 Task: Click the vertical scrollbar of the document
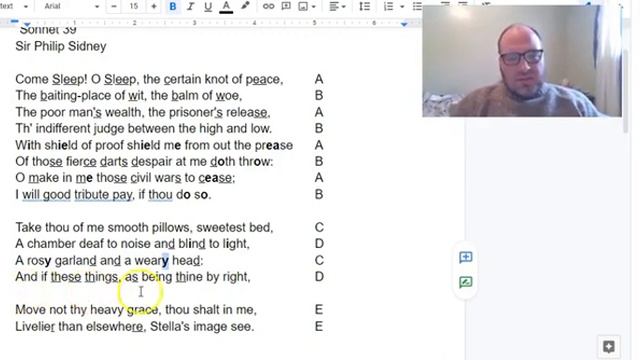tap(626, 92)
